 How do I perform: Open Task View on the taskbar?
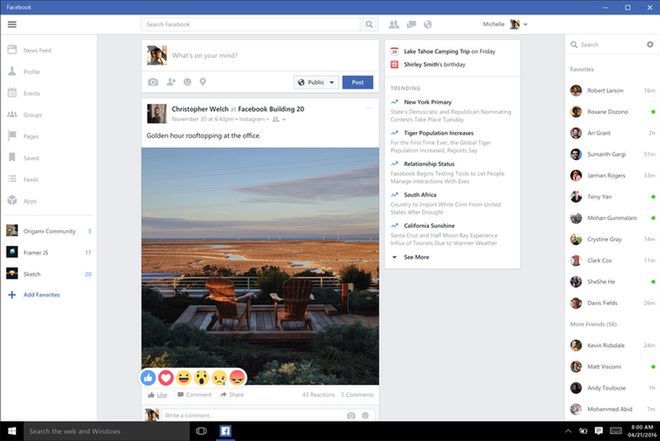click(x=201, y=431)
